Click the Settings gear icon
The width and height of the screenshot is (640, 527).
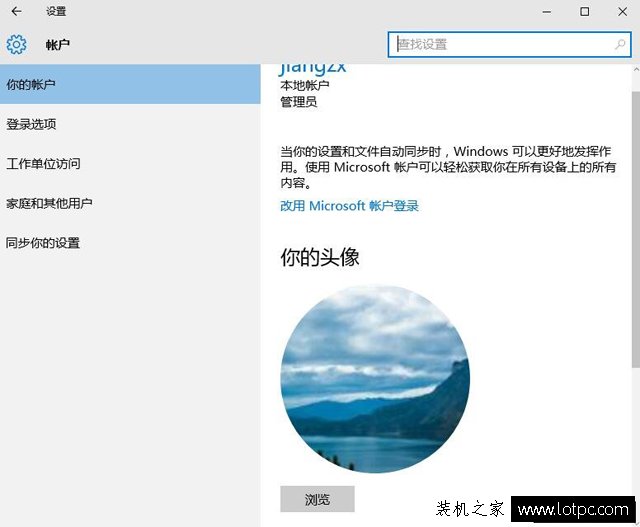click(16, 44)
